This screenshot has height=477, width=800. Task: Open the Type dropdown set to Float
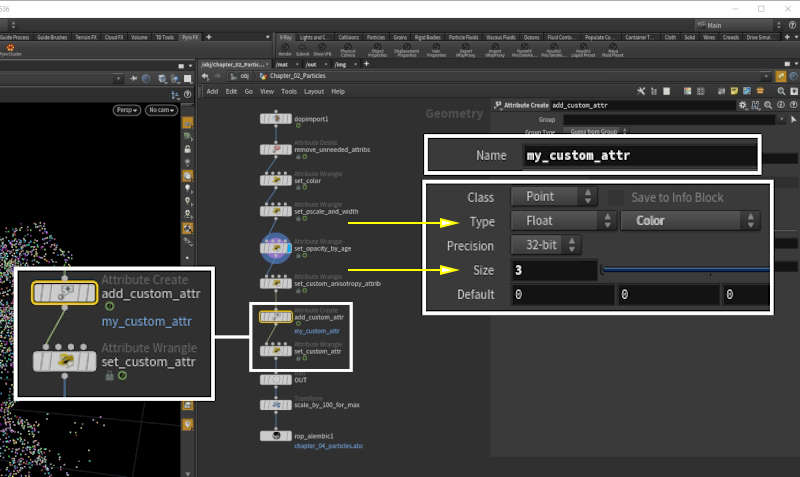point(564,221)
